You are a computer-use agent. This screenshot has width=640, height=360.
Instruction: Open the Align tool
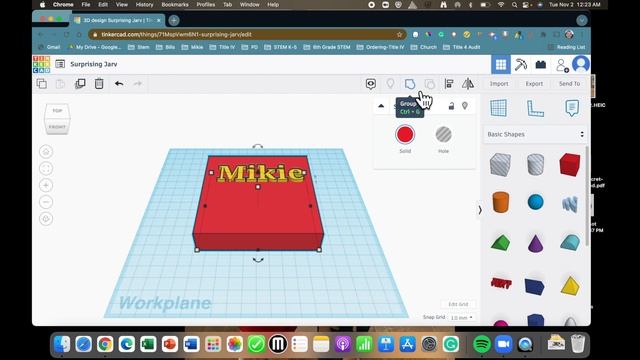click(449, 84)
